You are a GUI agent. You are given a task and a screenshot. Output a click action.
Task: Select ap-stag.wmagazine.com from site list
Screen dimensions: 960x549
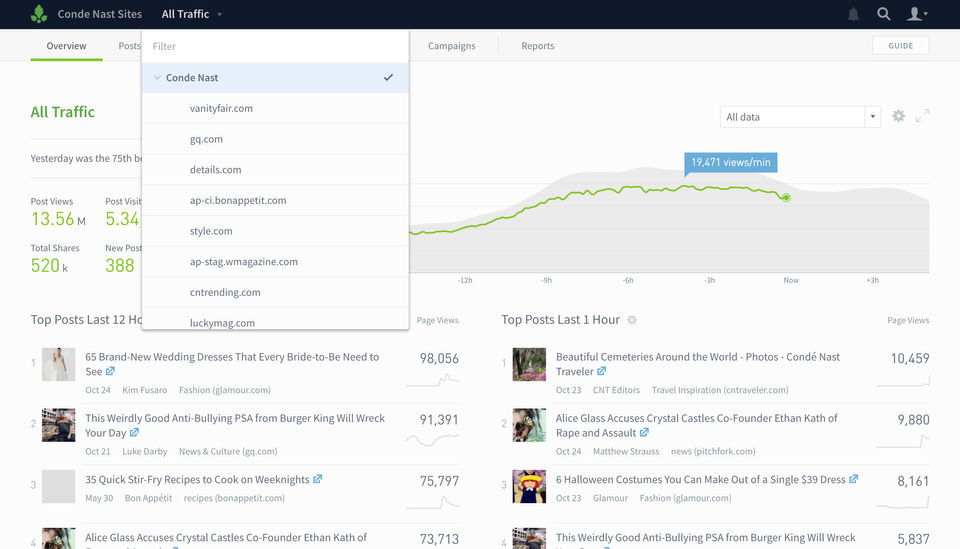pos(275,261)
